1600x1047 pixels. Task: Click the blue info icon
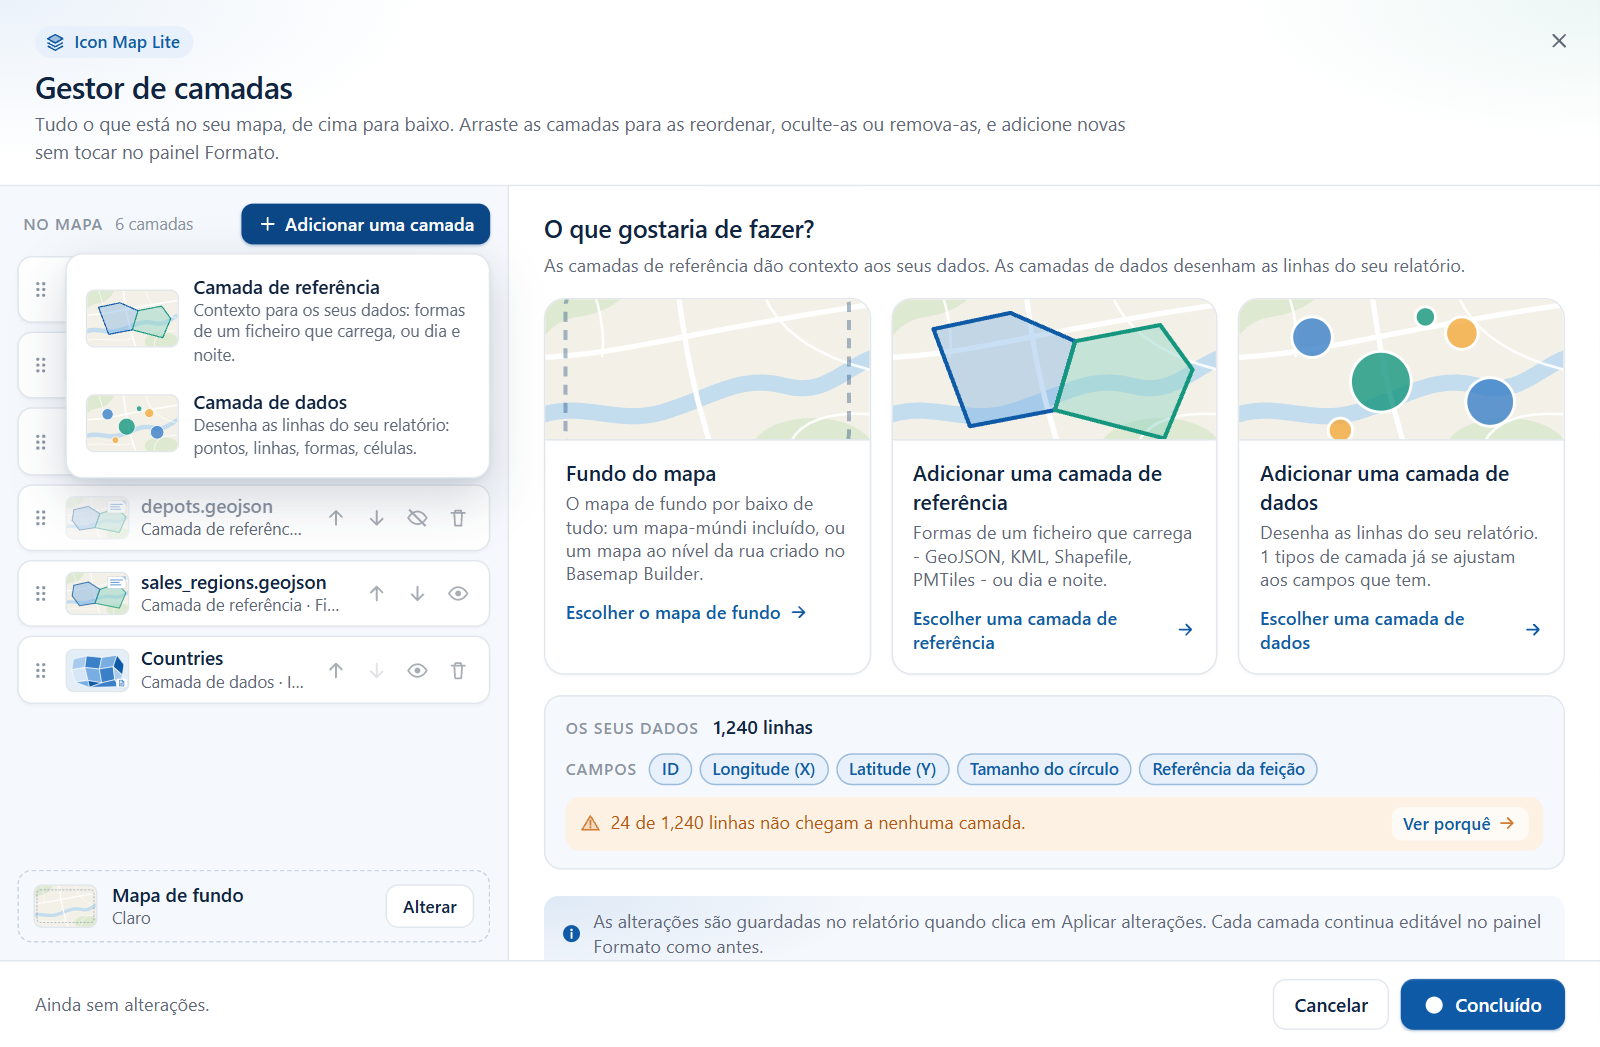(x=571, y=934)
